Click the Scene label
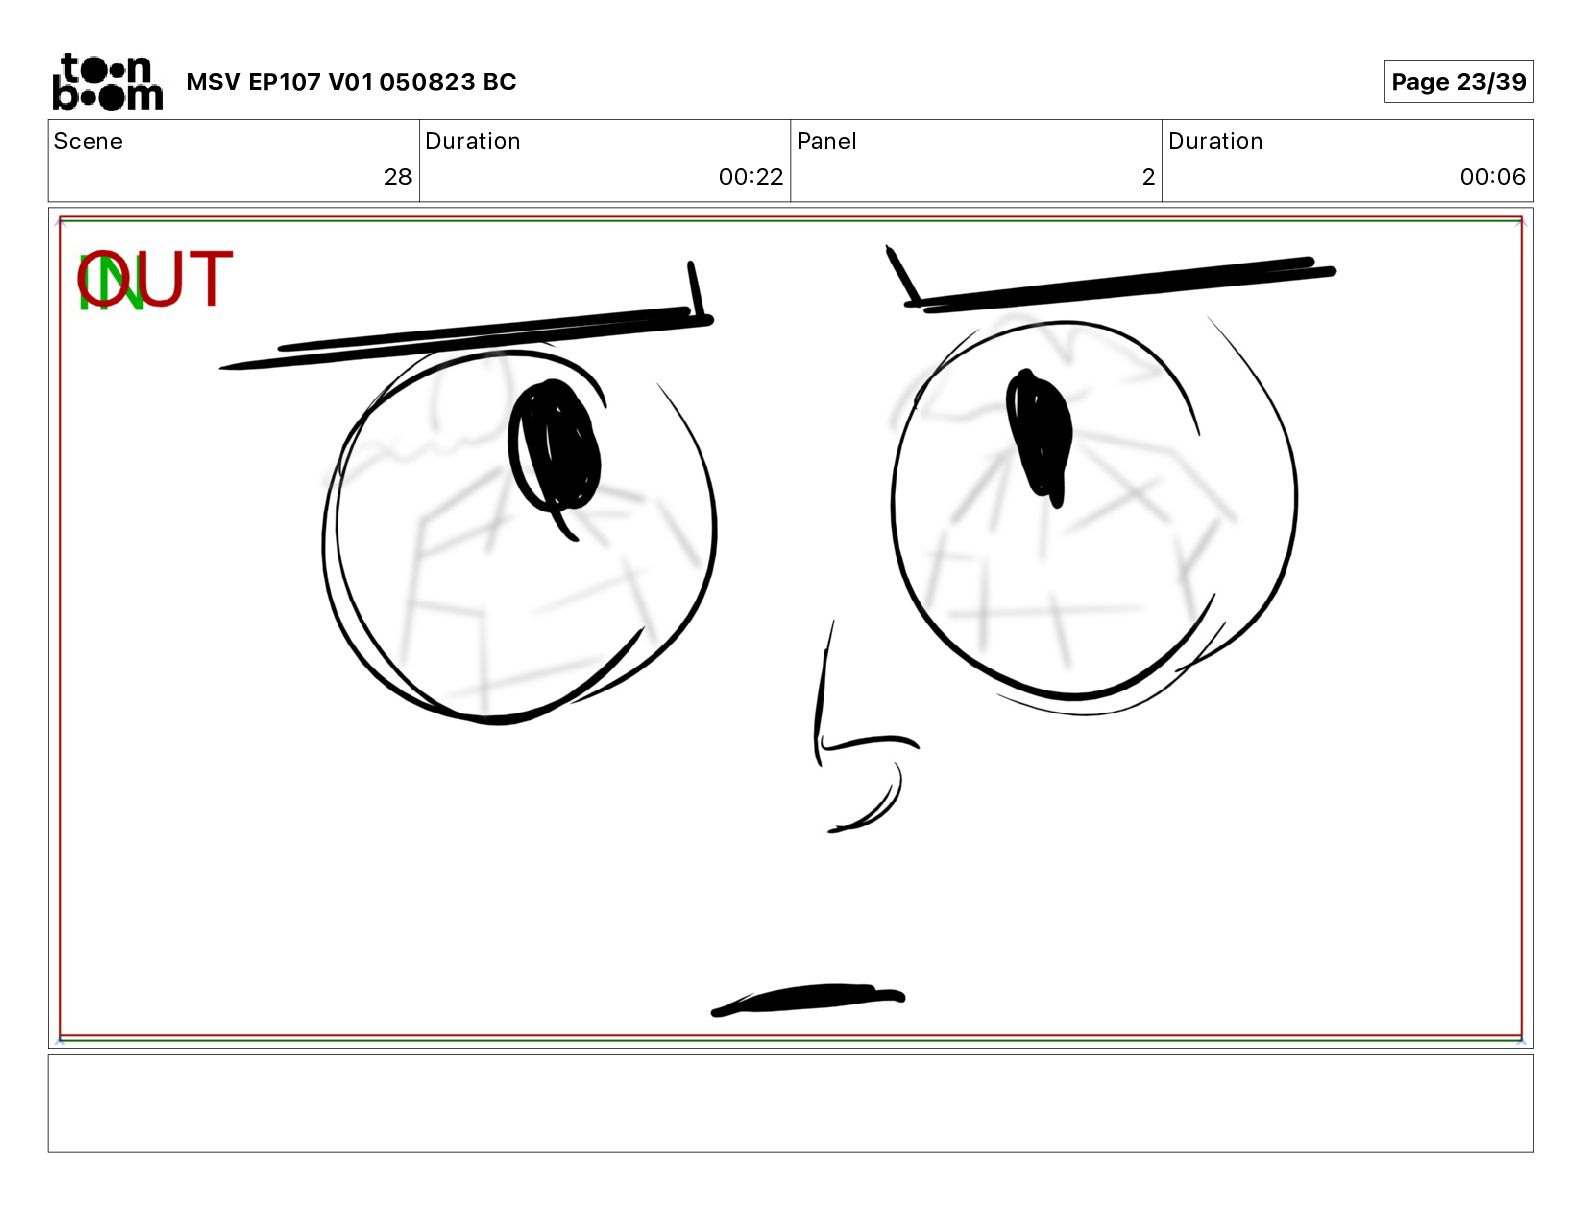Image resolution: width=1584 pixels, height=1224 pixels. [x=88, y=141]
